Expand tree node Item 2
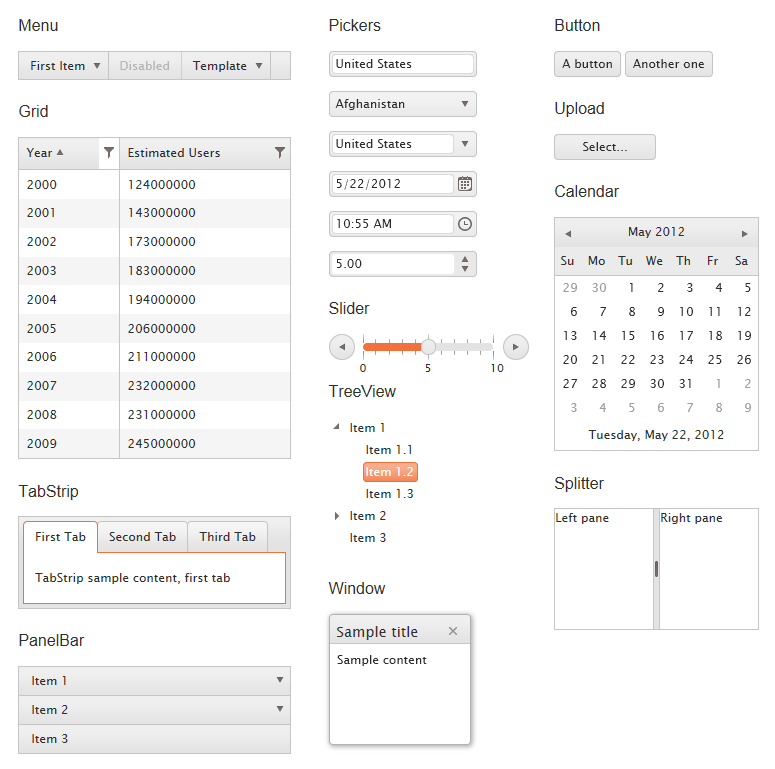The width and height of the screenshot is (775, 769). pyautogui.click(x=337, y=516)
